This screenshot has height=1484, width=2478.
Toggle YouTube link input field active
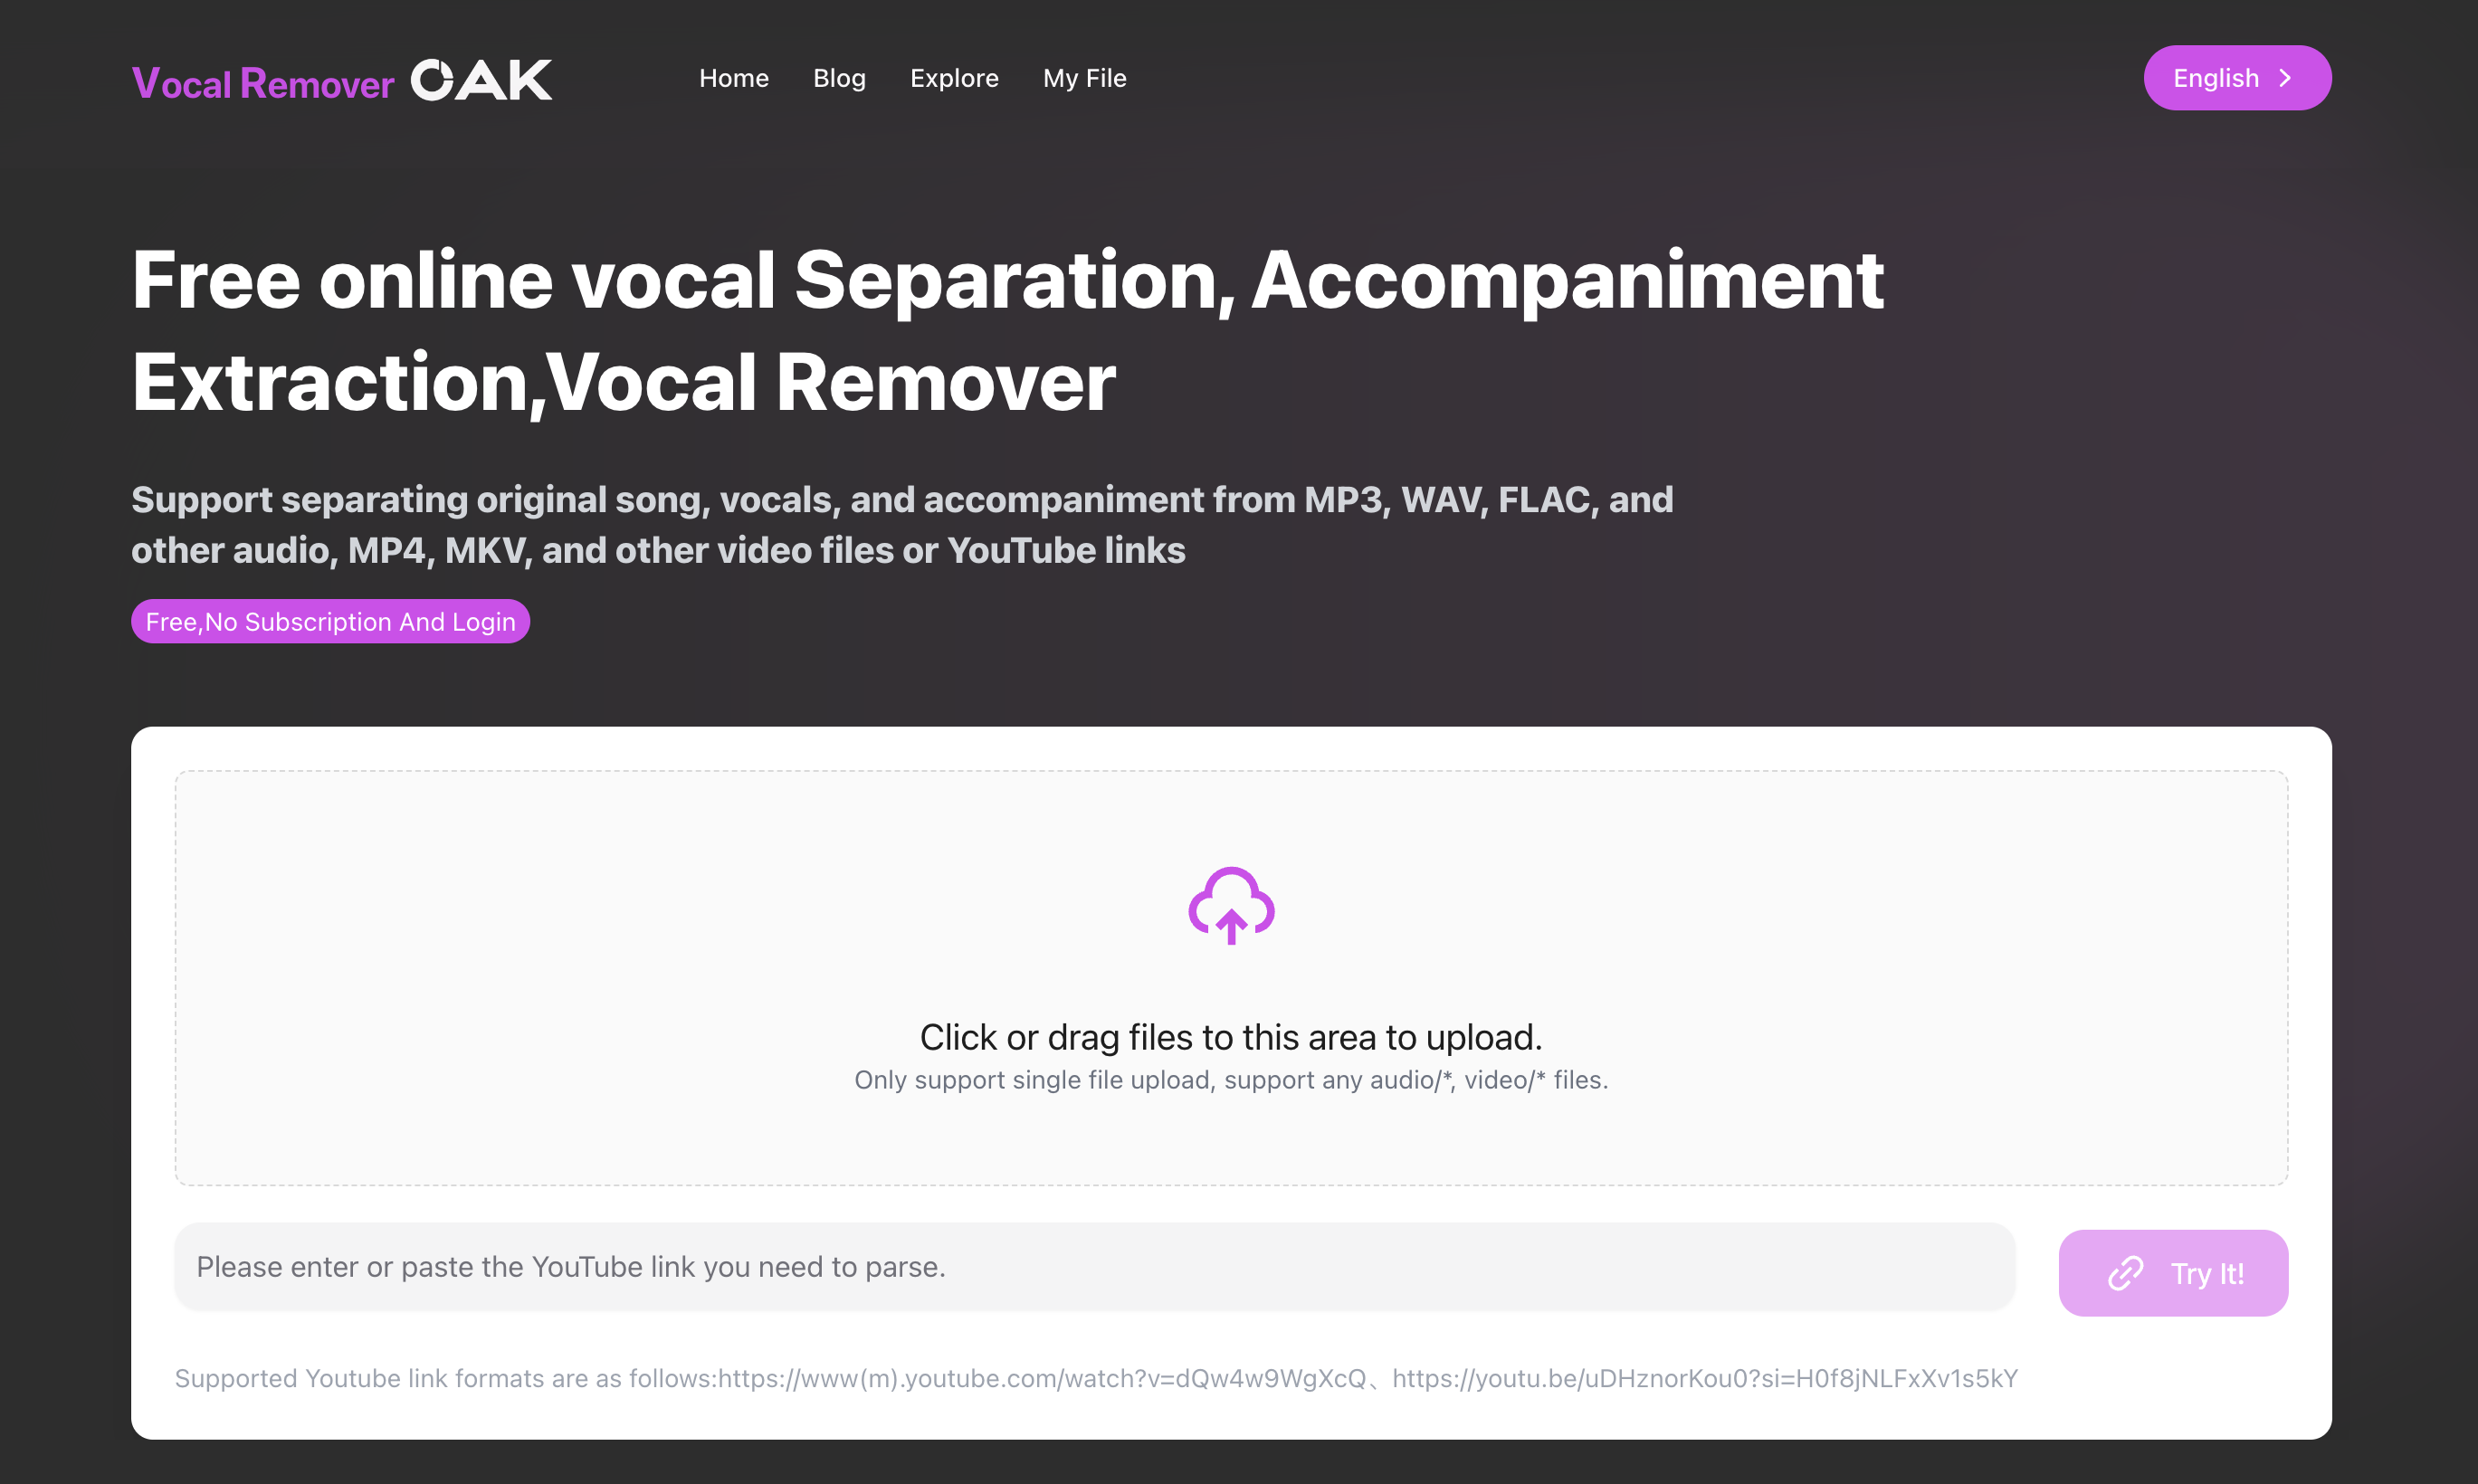click(1095, 1265)
